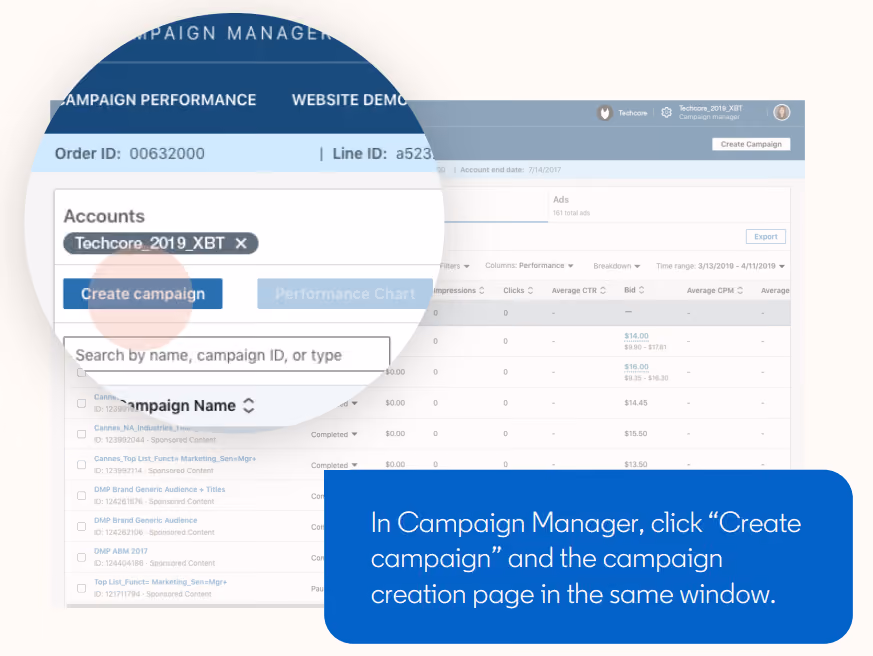Image resolution: width=873 pixels, height=656 pixels.
Task: Click the Export button
Action: 766,237
